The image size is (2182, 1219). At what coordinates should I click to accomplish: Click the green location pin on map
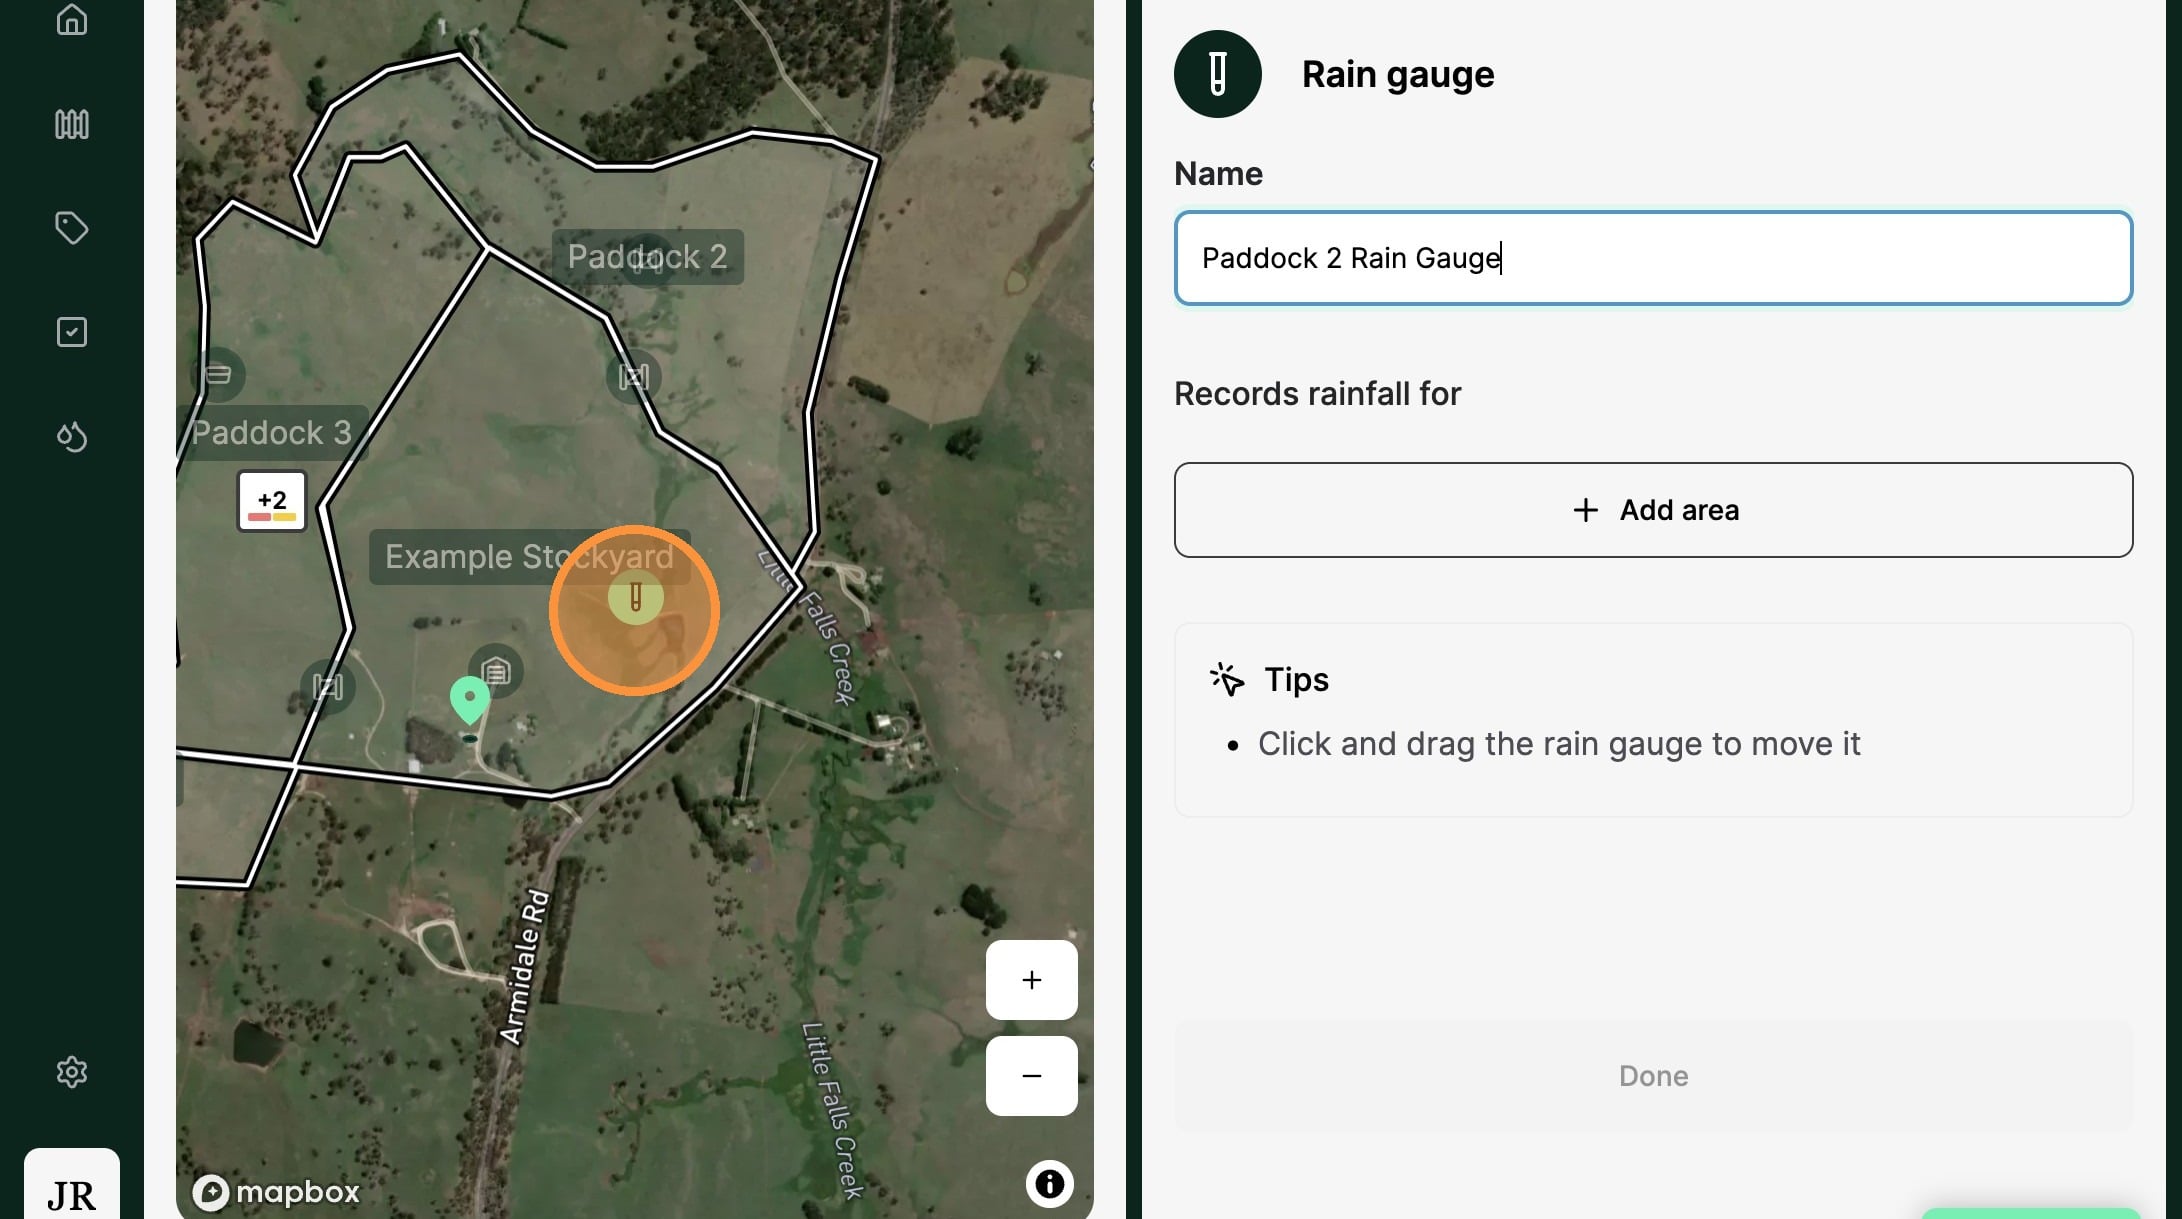tap(469, 697)
